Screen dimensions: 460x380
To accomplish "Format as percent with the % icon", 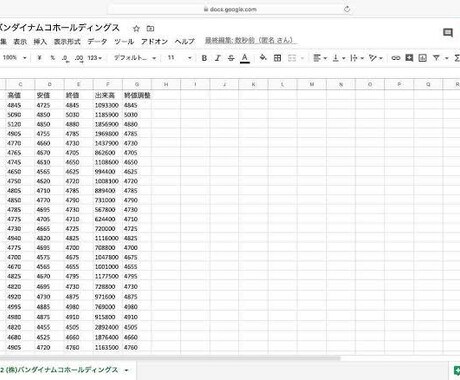I will point(53,58).
